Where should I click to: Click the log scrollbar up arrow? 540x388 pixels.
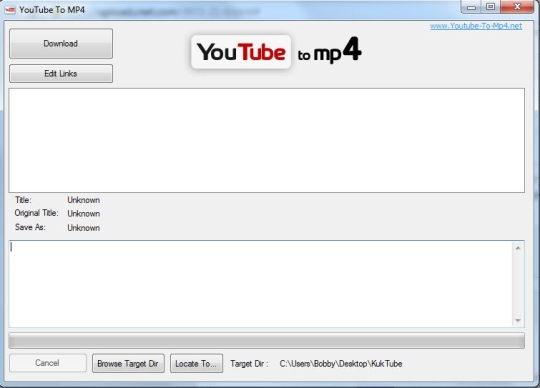coord(518,248)
